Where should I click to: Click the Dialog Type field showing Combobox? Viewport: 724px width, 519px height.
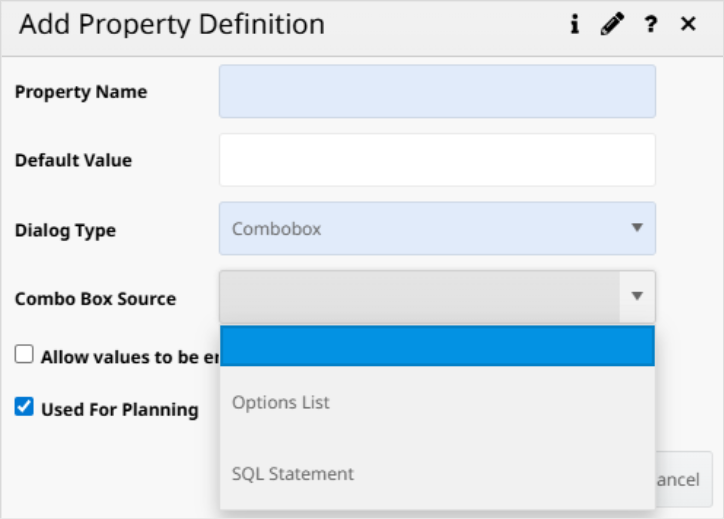(420, 228)
